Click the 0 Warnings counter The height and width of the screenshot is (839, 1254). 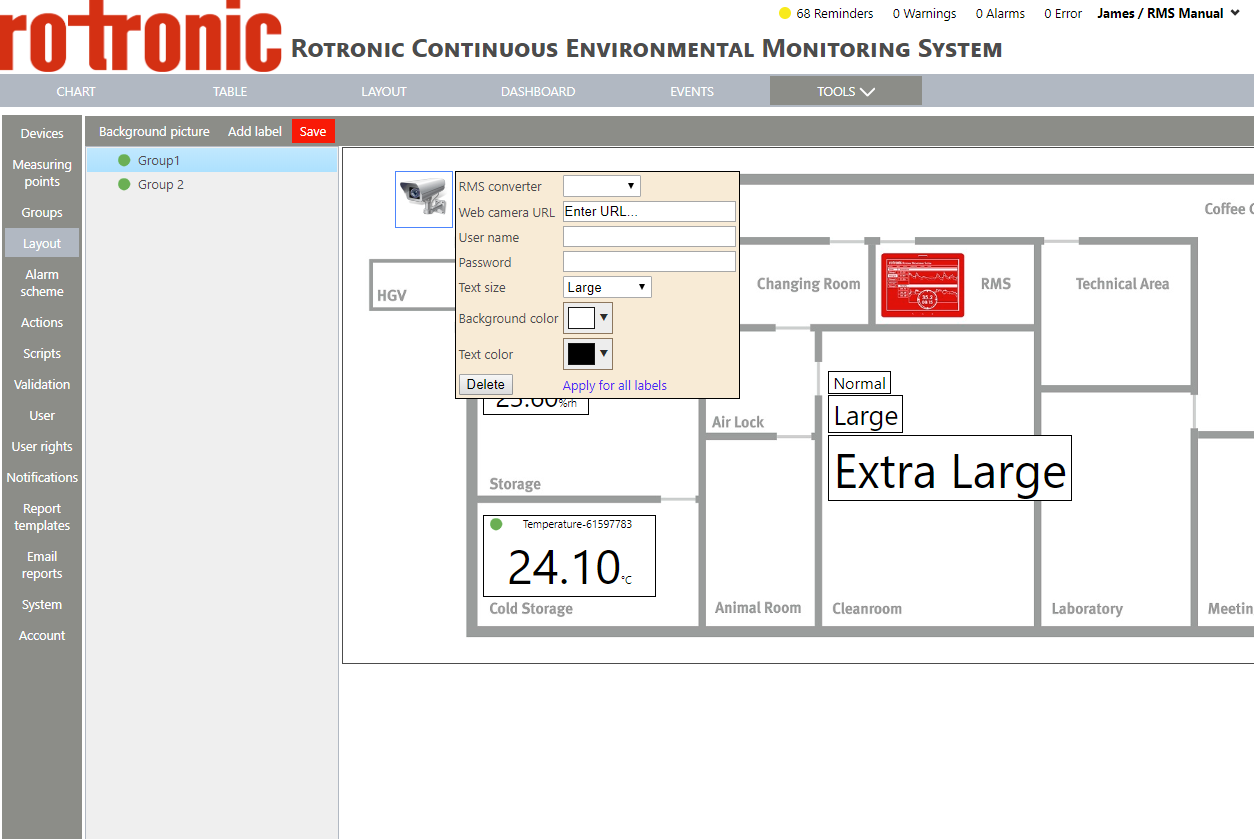click(x=924, y=14)
